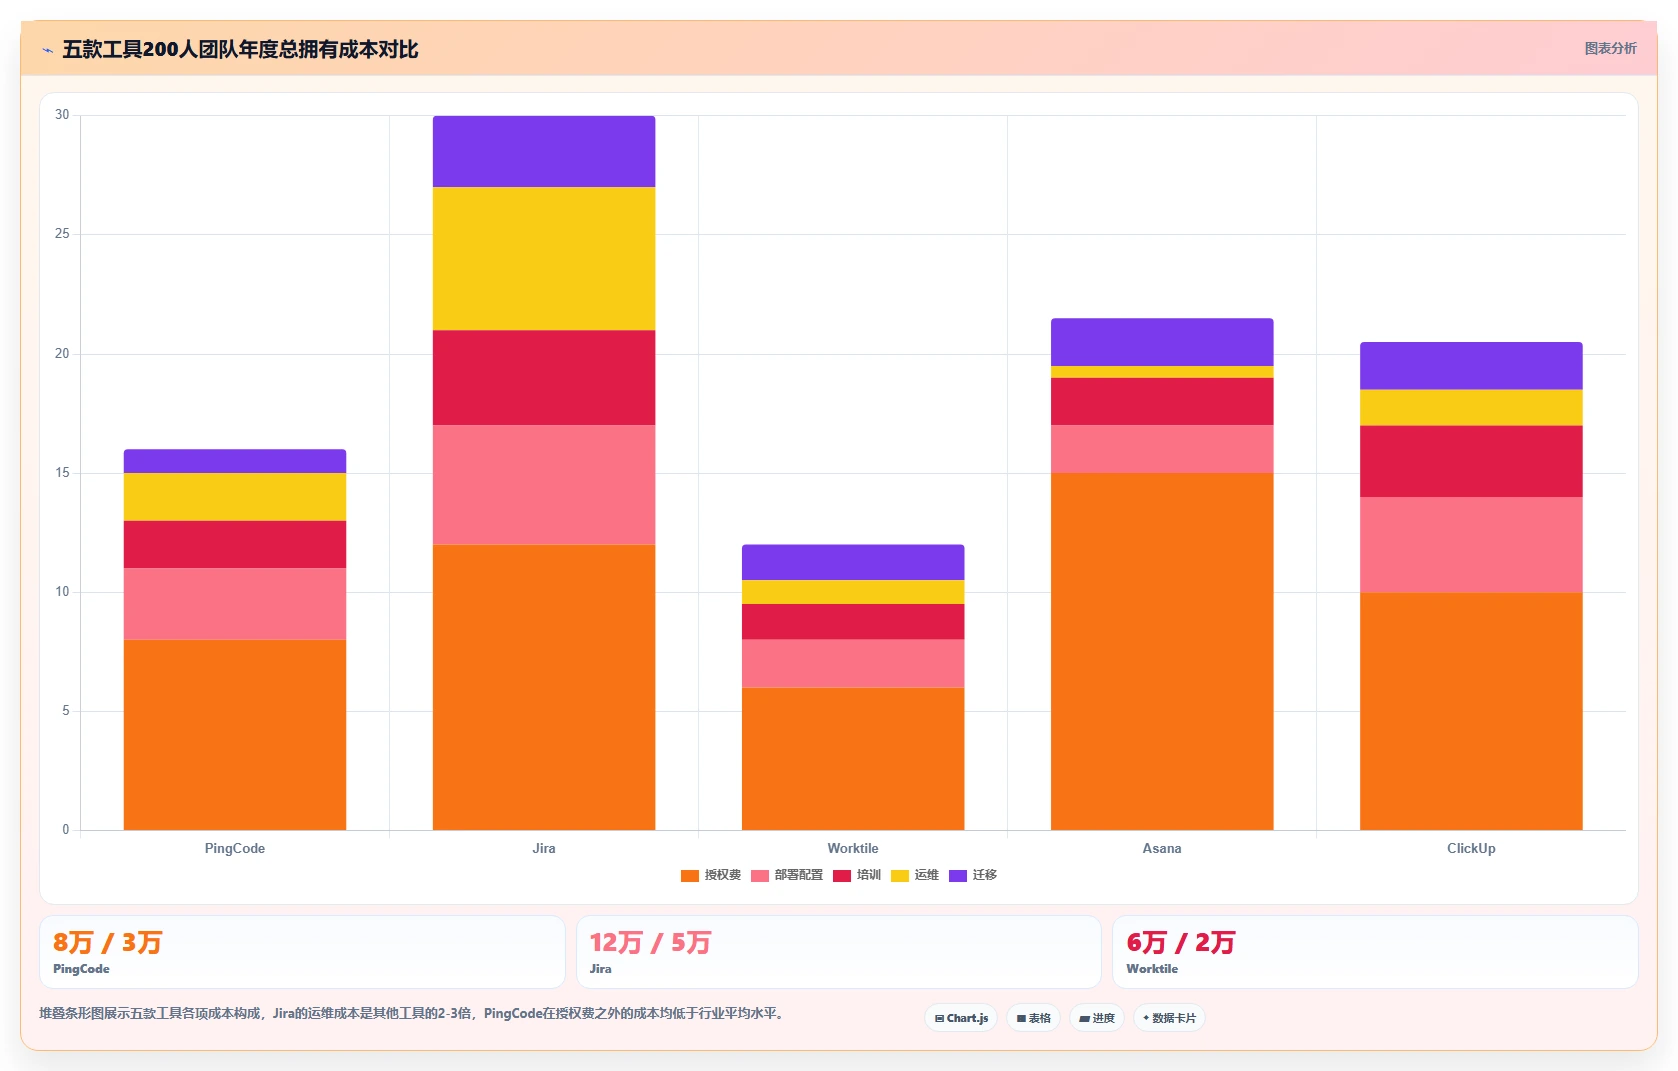The width and height of the screenshot is (1678, 1071).
Task: Click the Jira x-axis label
Action: coord(544,848)
